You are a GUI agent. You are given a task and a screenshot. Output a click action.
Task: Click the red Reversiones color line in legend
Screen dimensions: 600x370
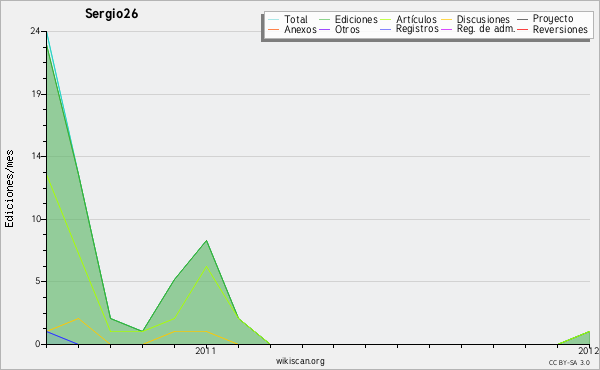522,29
